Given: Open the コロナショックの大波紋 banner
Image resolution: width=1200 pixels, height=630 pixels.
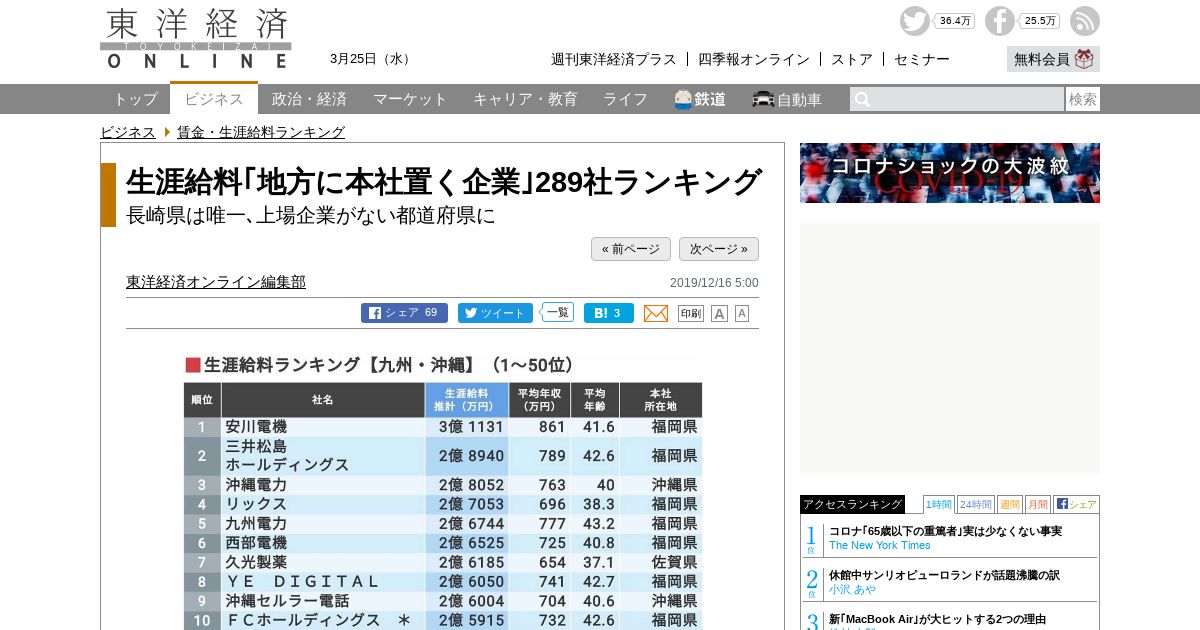Looking at the screenshot, I should coord(950,173).
